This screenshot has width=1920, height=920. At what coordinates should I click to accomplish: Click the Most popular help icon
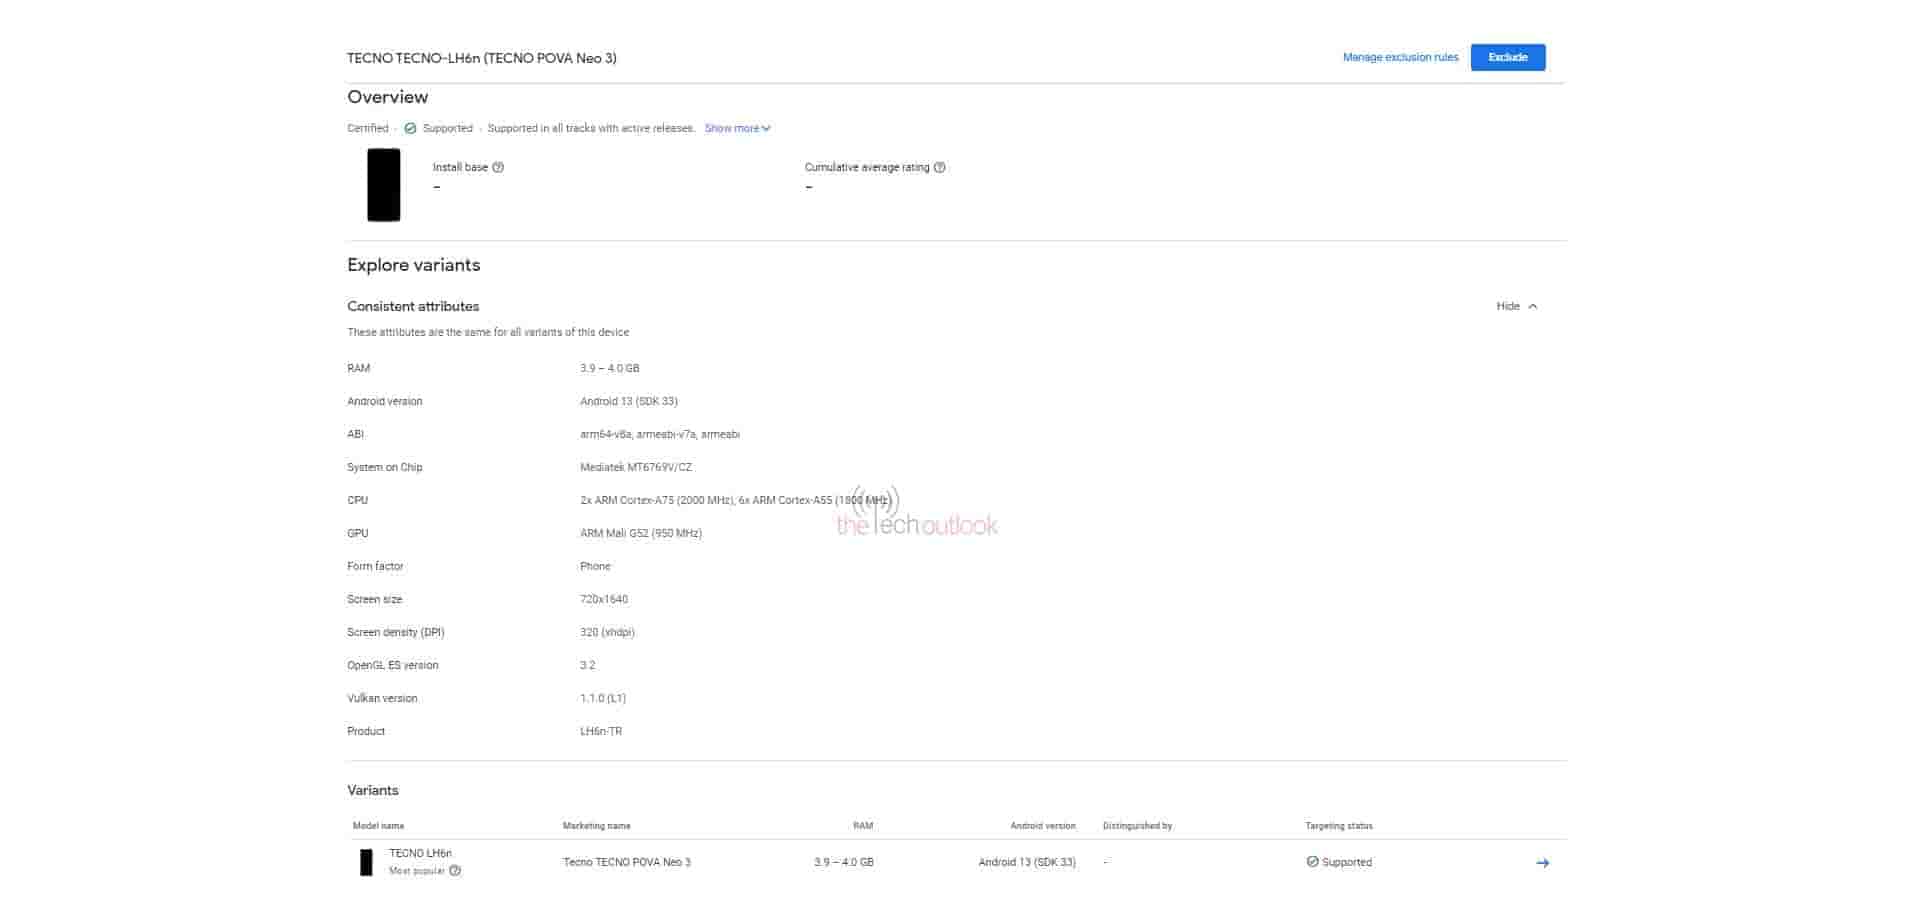[x=455, y=871]
